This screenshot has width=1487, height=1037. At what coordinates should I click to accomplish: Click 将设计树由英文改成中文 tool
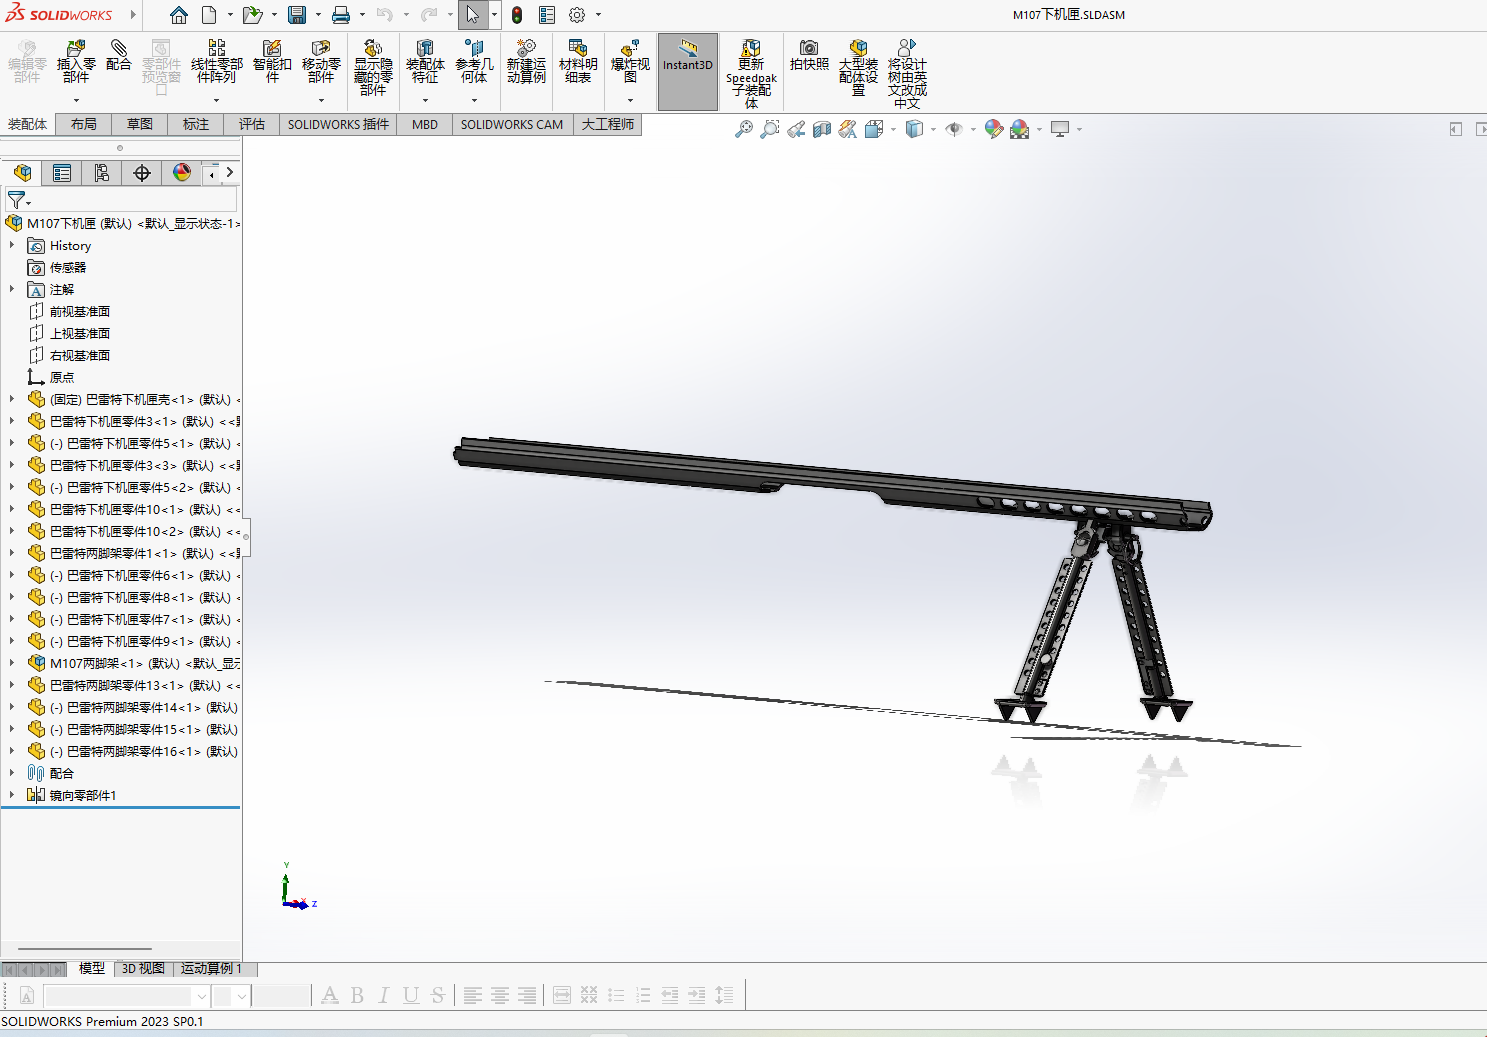(x=907, y=73)
